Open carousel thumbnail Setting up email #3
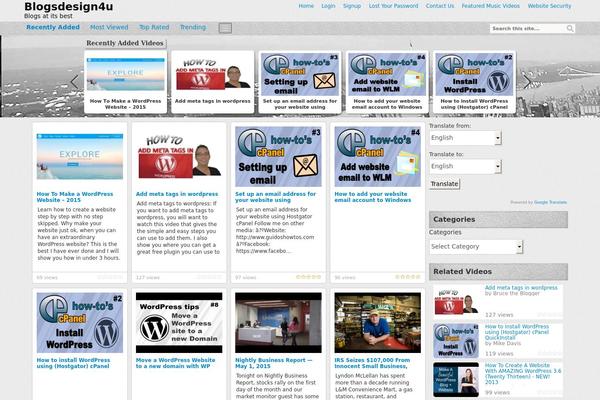The height and width of the screenshot is (400, 600). (x=300, y=74)
